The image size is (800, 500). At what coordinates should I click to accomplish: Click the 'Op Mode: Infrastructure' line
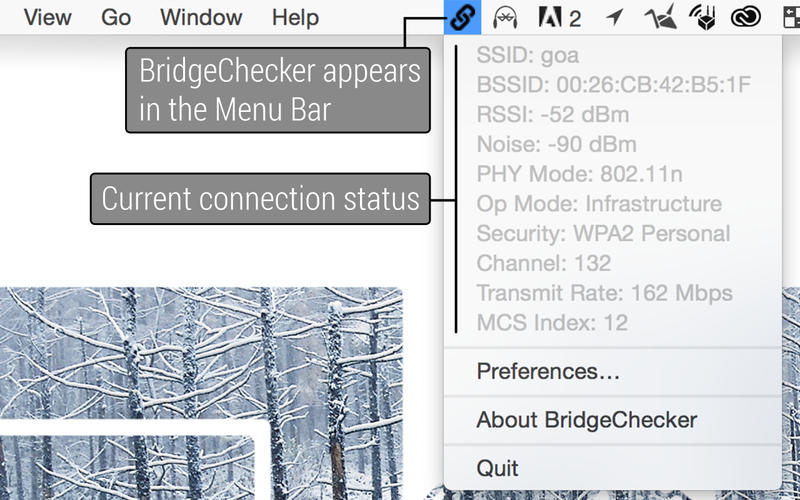(x=599, y=204)
